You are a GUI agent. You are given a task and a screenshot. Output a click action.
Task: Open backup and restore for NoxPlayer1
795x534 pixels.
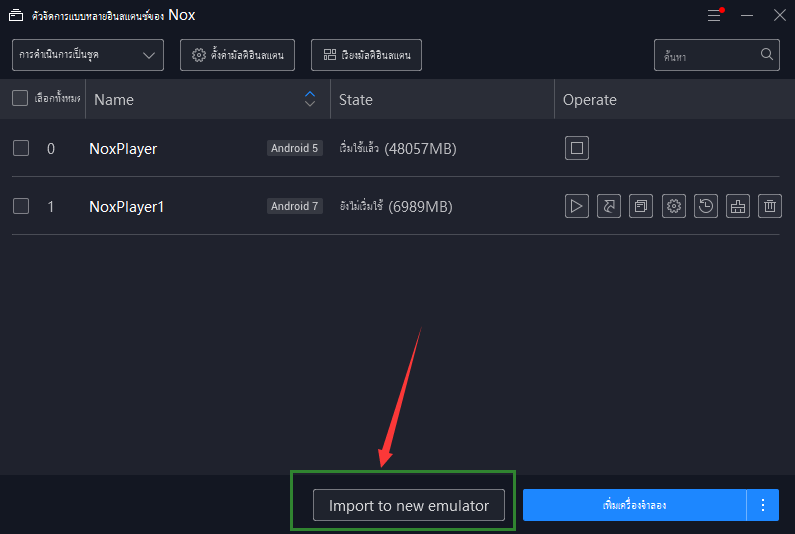point(705,206)
